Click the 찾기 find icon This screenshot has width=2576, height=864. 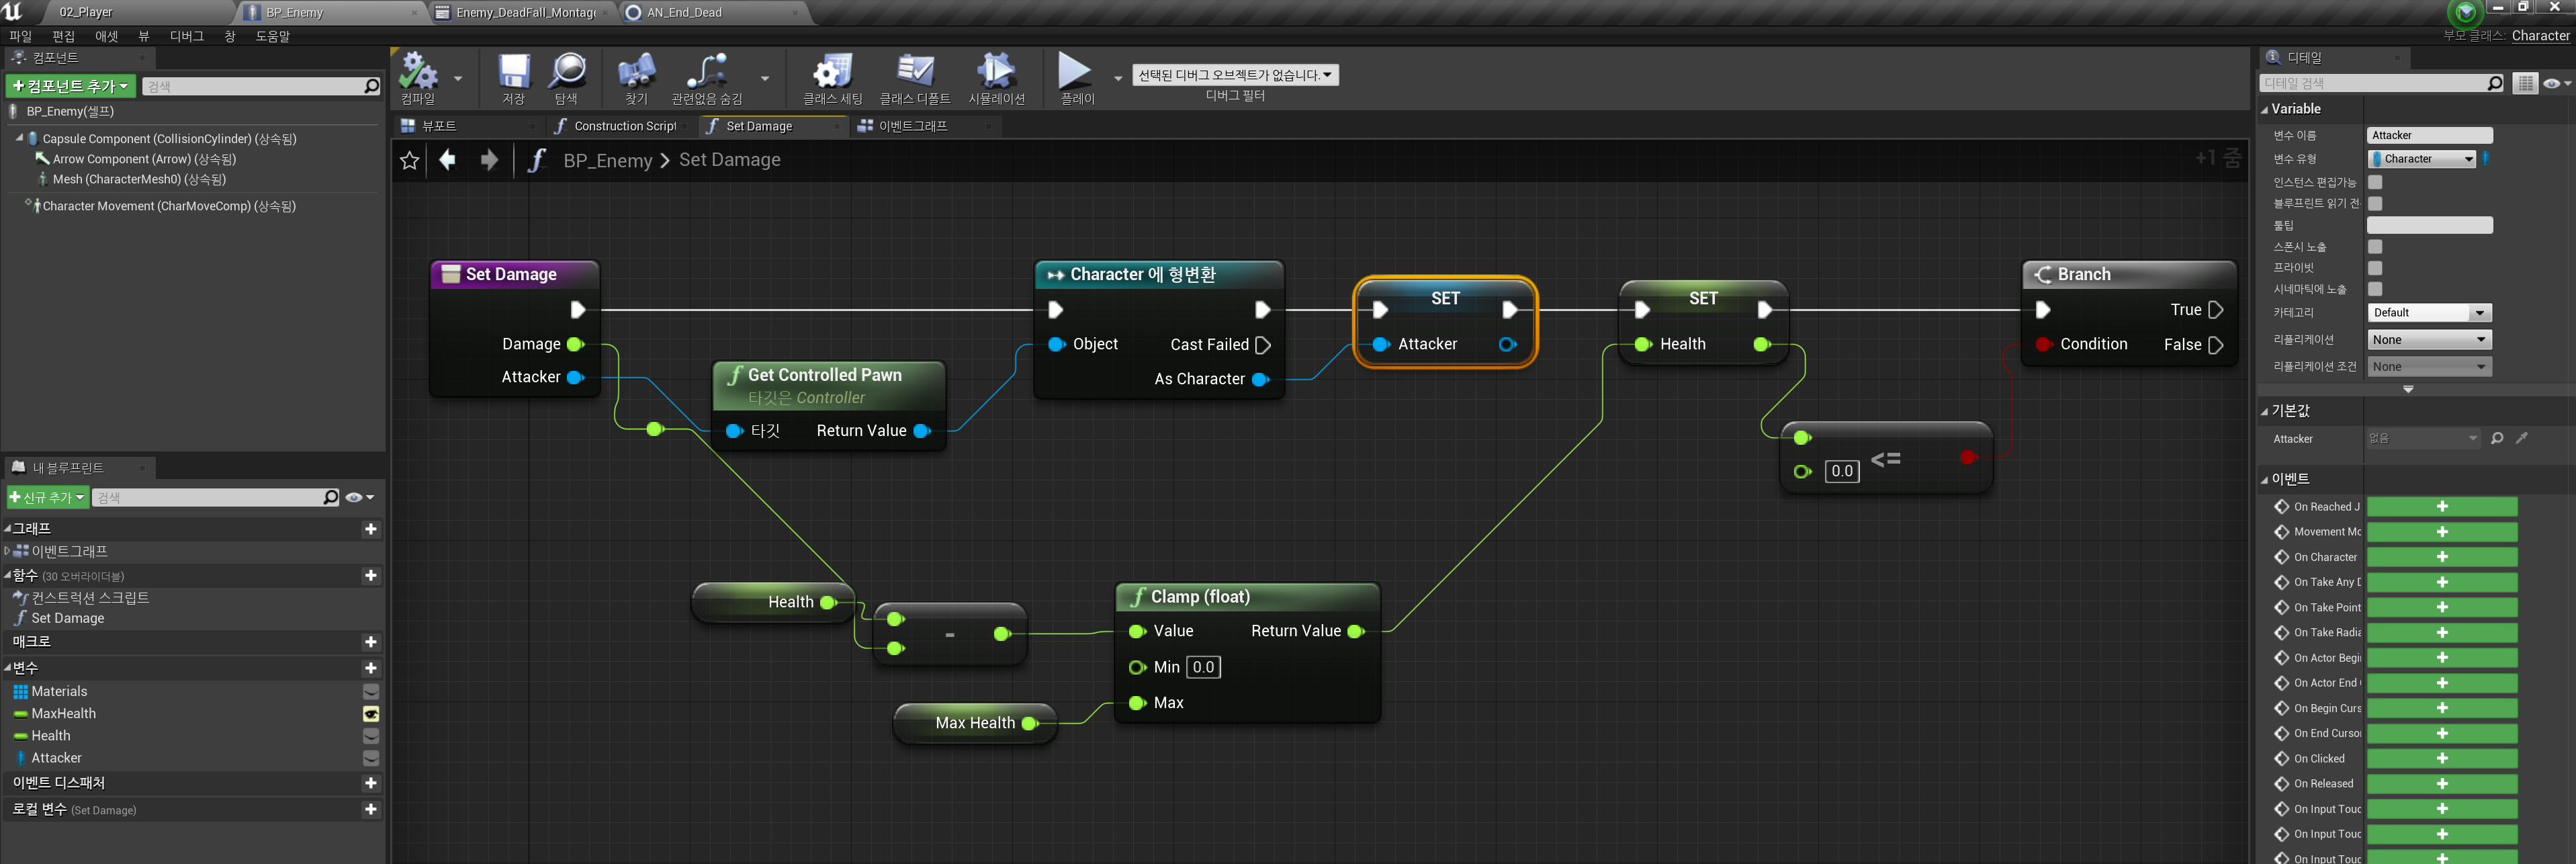tap(637, 77)
